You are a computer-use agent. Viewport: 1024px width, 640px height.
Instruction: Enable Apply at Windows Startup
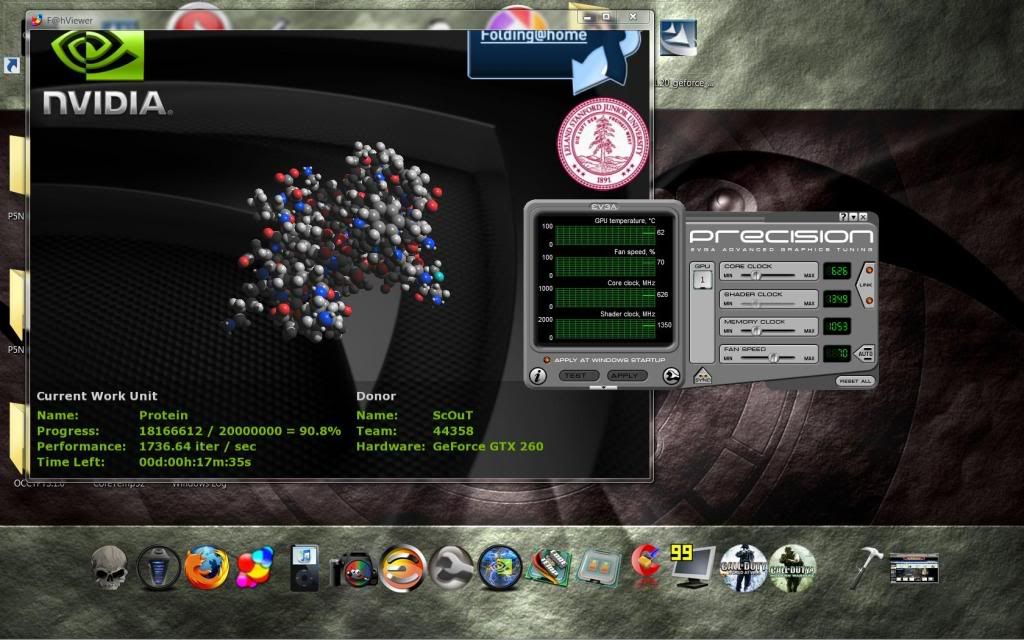pyautogui.click(x=547, y=360)
